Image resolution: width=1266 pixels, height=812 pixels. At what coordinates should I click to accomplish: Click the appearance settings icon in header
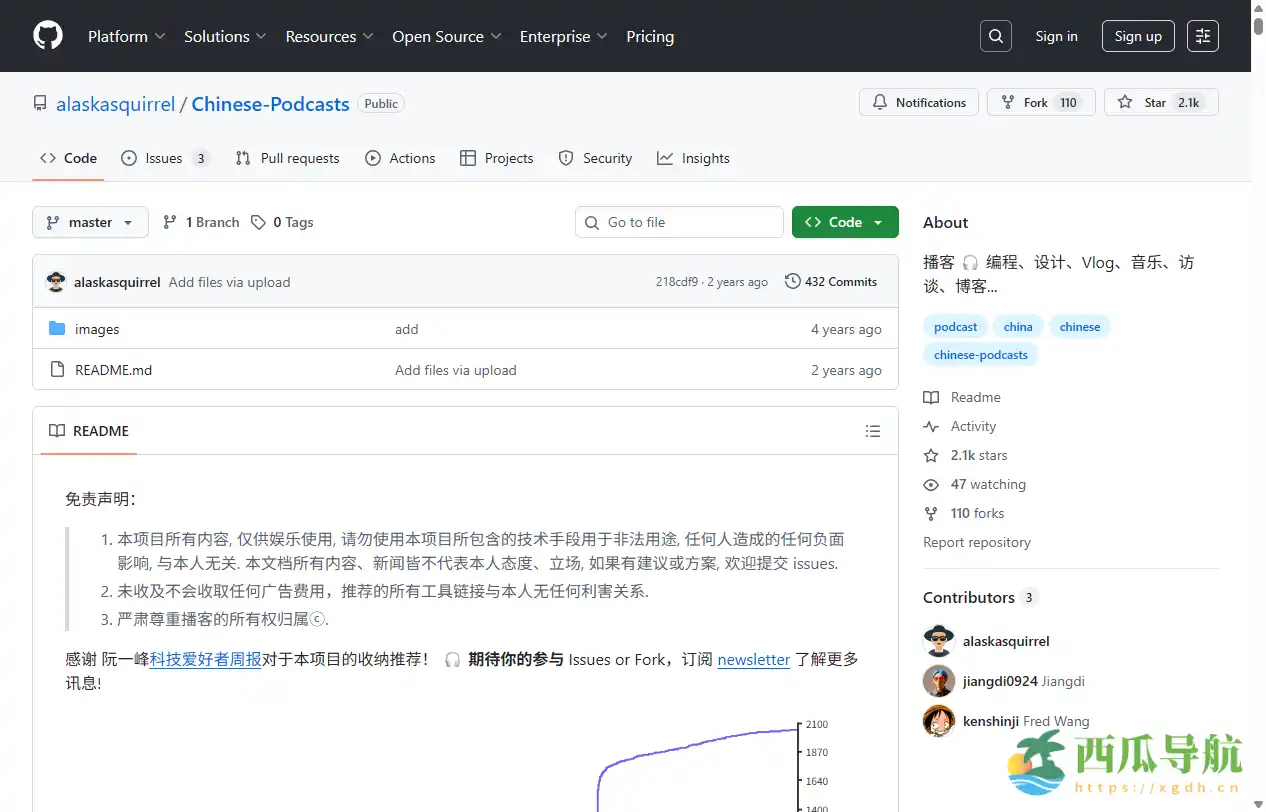(x=1203, y=36)
